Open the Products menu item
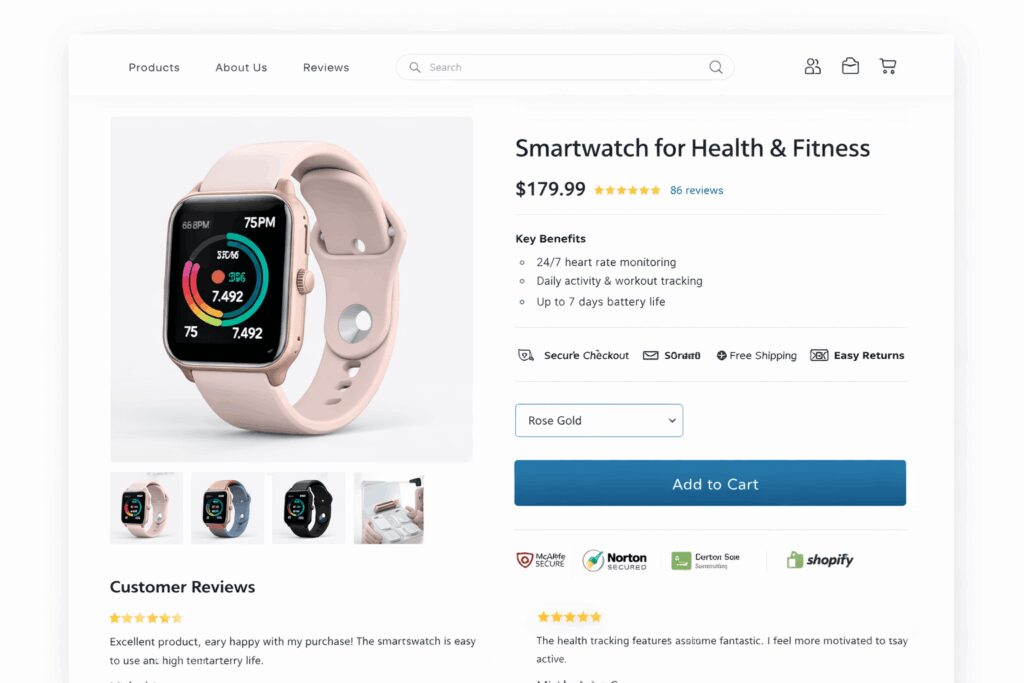The height and width of the screenshot is (683, 1024). [x=154, y=67]
